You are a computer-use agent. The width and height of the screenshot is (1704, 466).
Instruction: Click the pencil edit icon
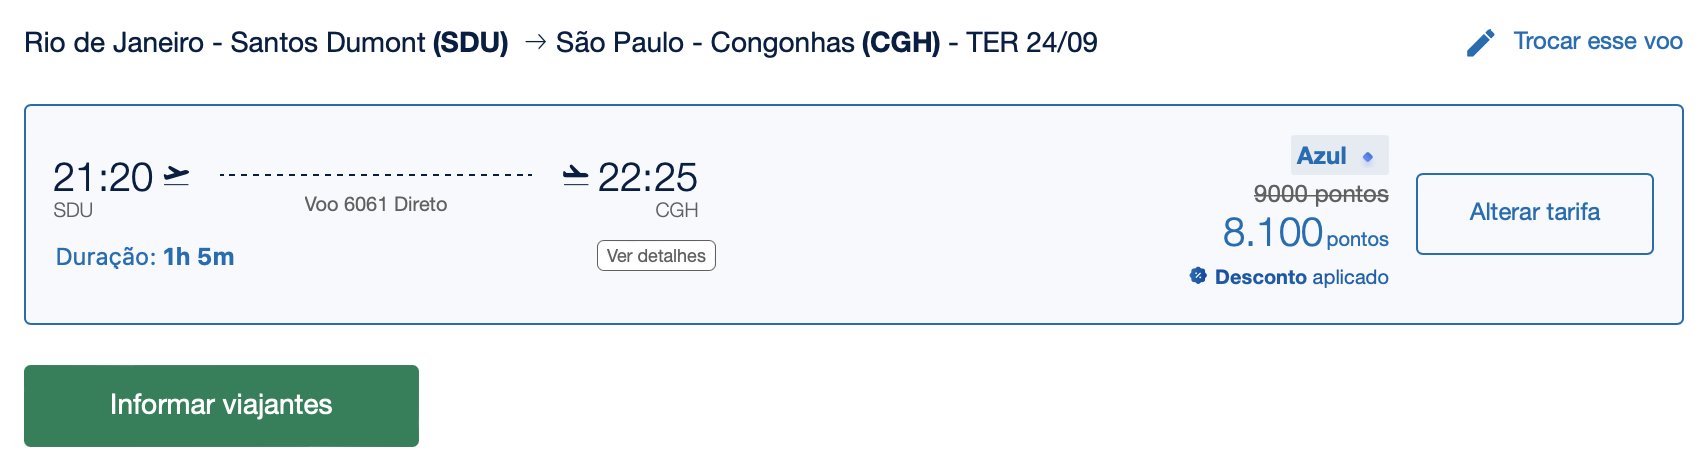tap(1480, 43)
